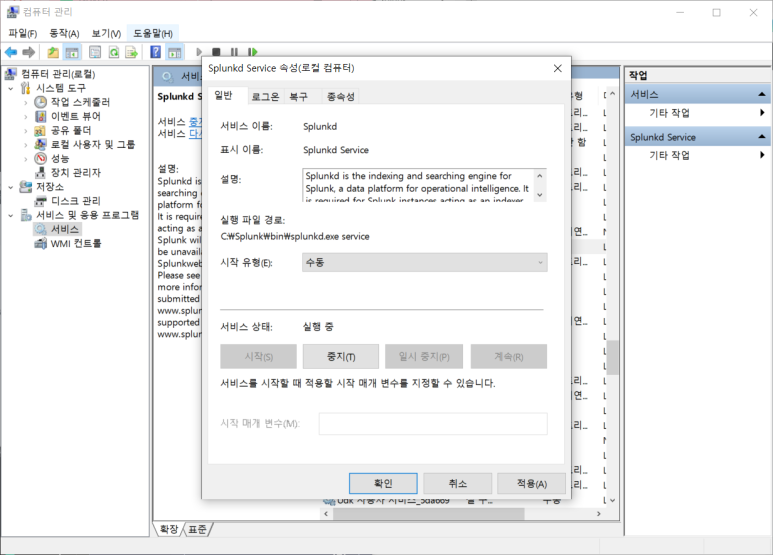Select 공유 폴더 in the tree

pos(71,130)
